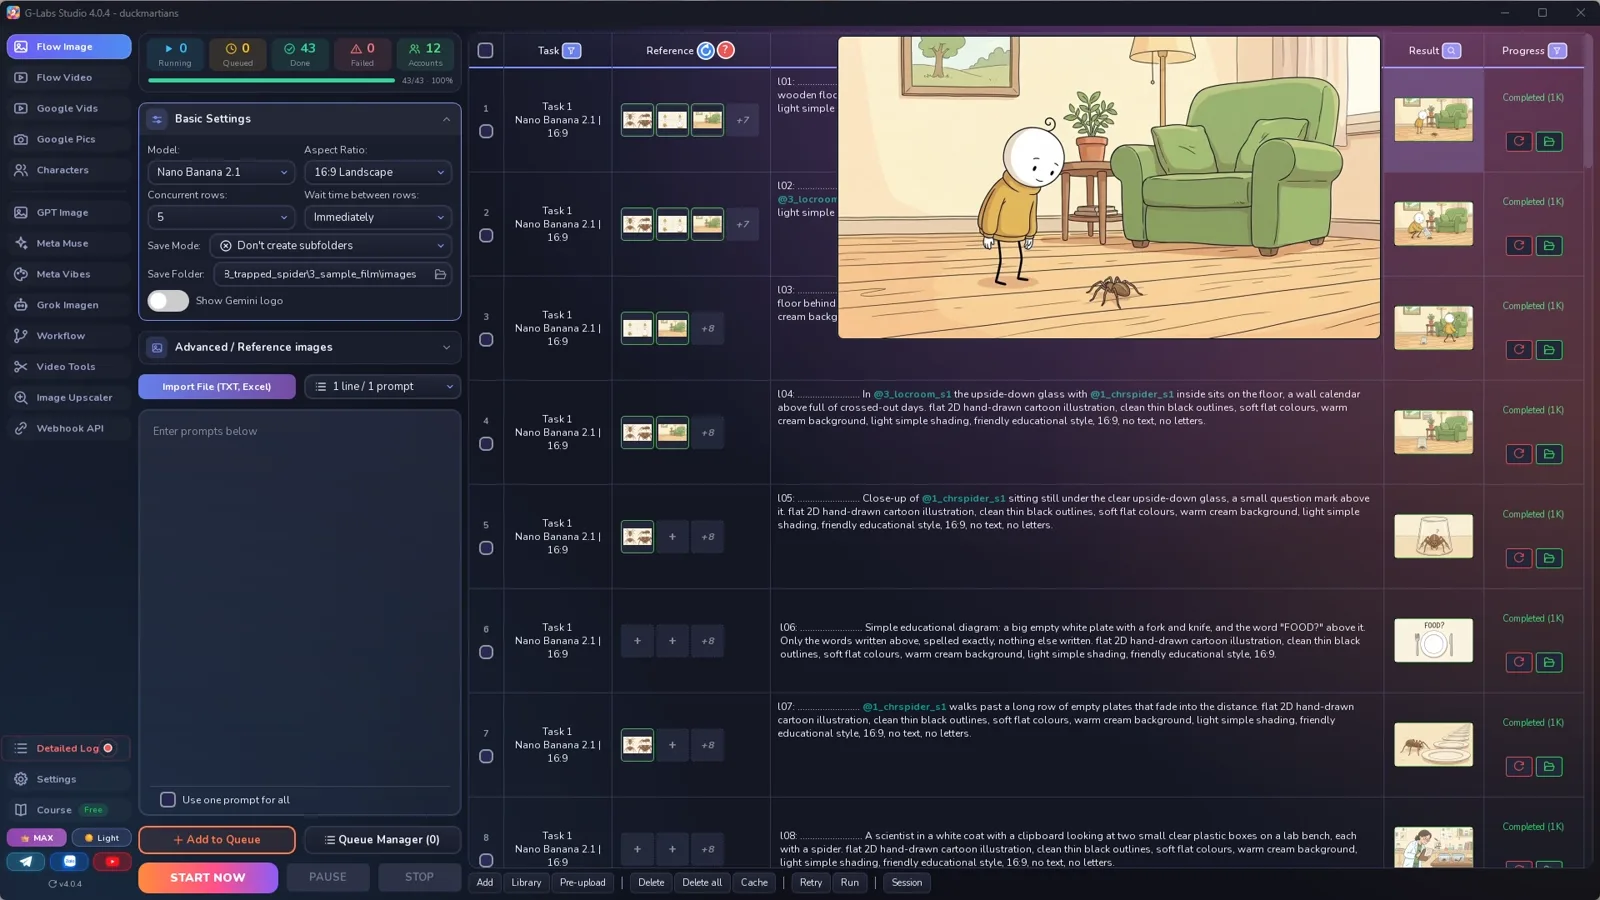Screen dimensions: 1600x900
Task: Click the Task column filter icon
Action: tap(571, 51)
